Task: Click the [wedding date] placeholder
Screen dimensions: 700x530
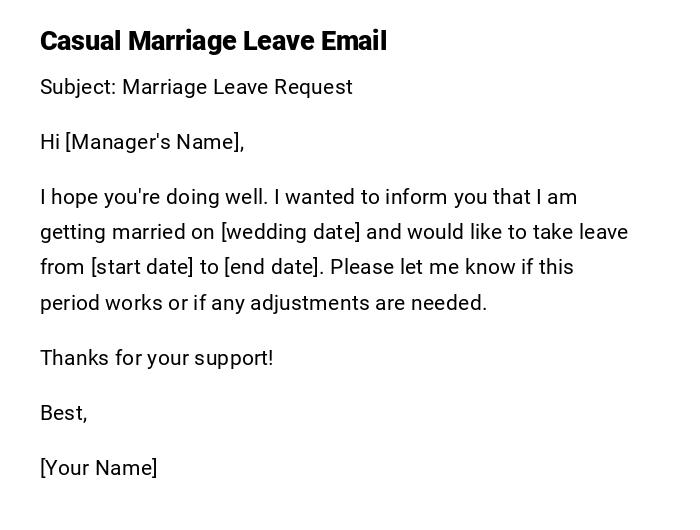Action: [x=290, y=232]
